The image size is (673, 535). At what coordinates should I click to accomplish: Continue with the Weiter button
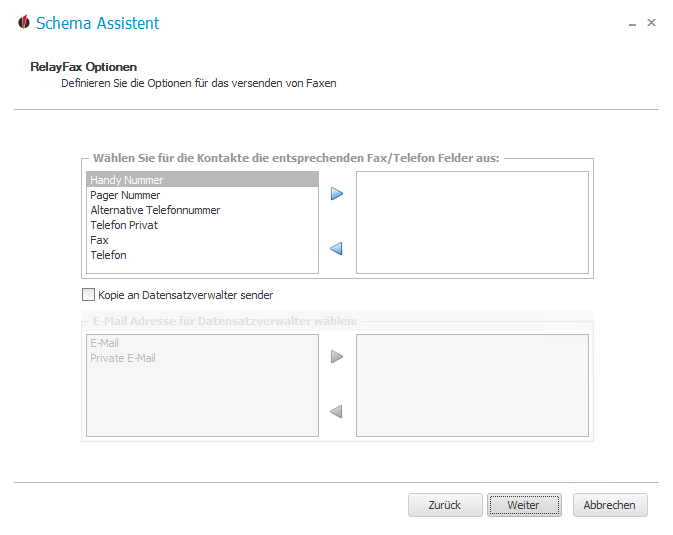(524, 505)
